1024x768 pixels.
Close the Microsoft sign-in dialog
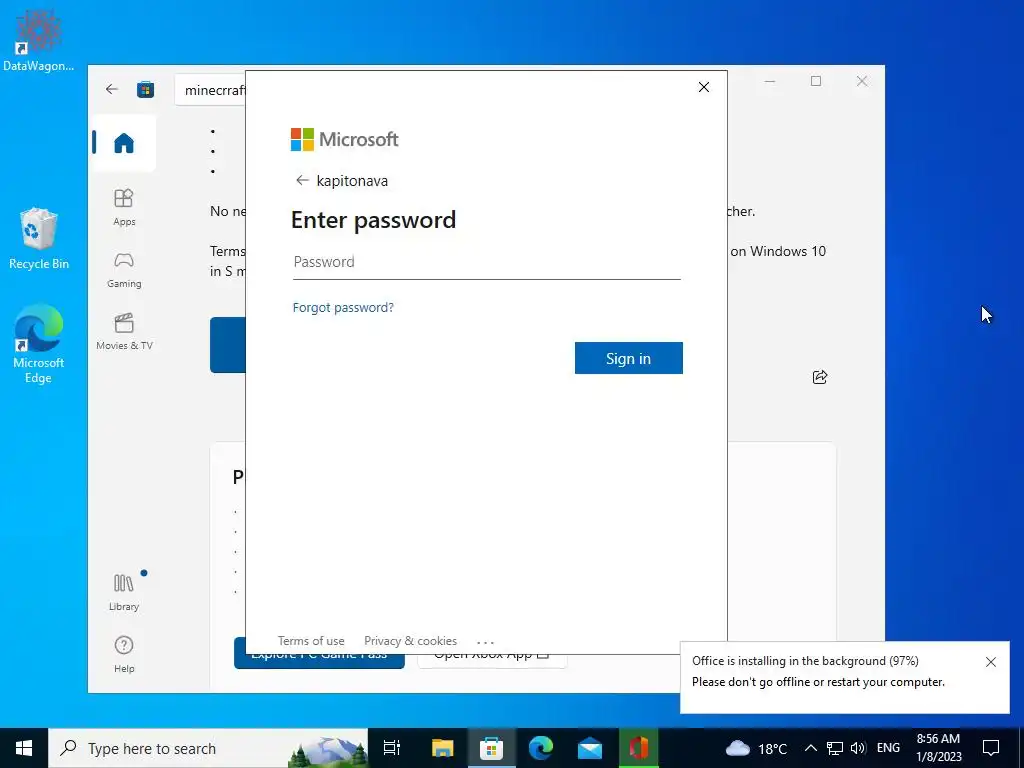click(x=703, y=87)
